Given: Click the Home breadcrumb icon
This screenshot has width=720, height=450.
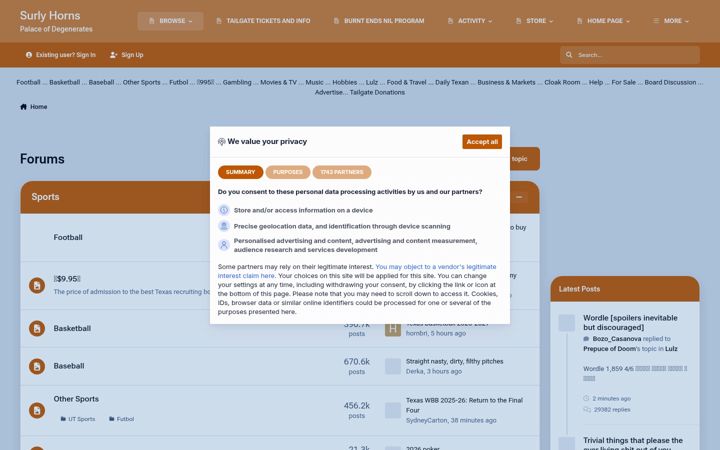Looking at the screenshot, I should click(x=23, y=107).
